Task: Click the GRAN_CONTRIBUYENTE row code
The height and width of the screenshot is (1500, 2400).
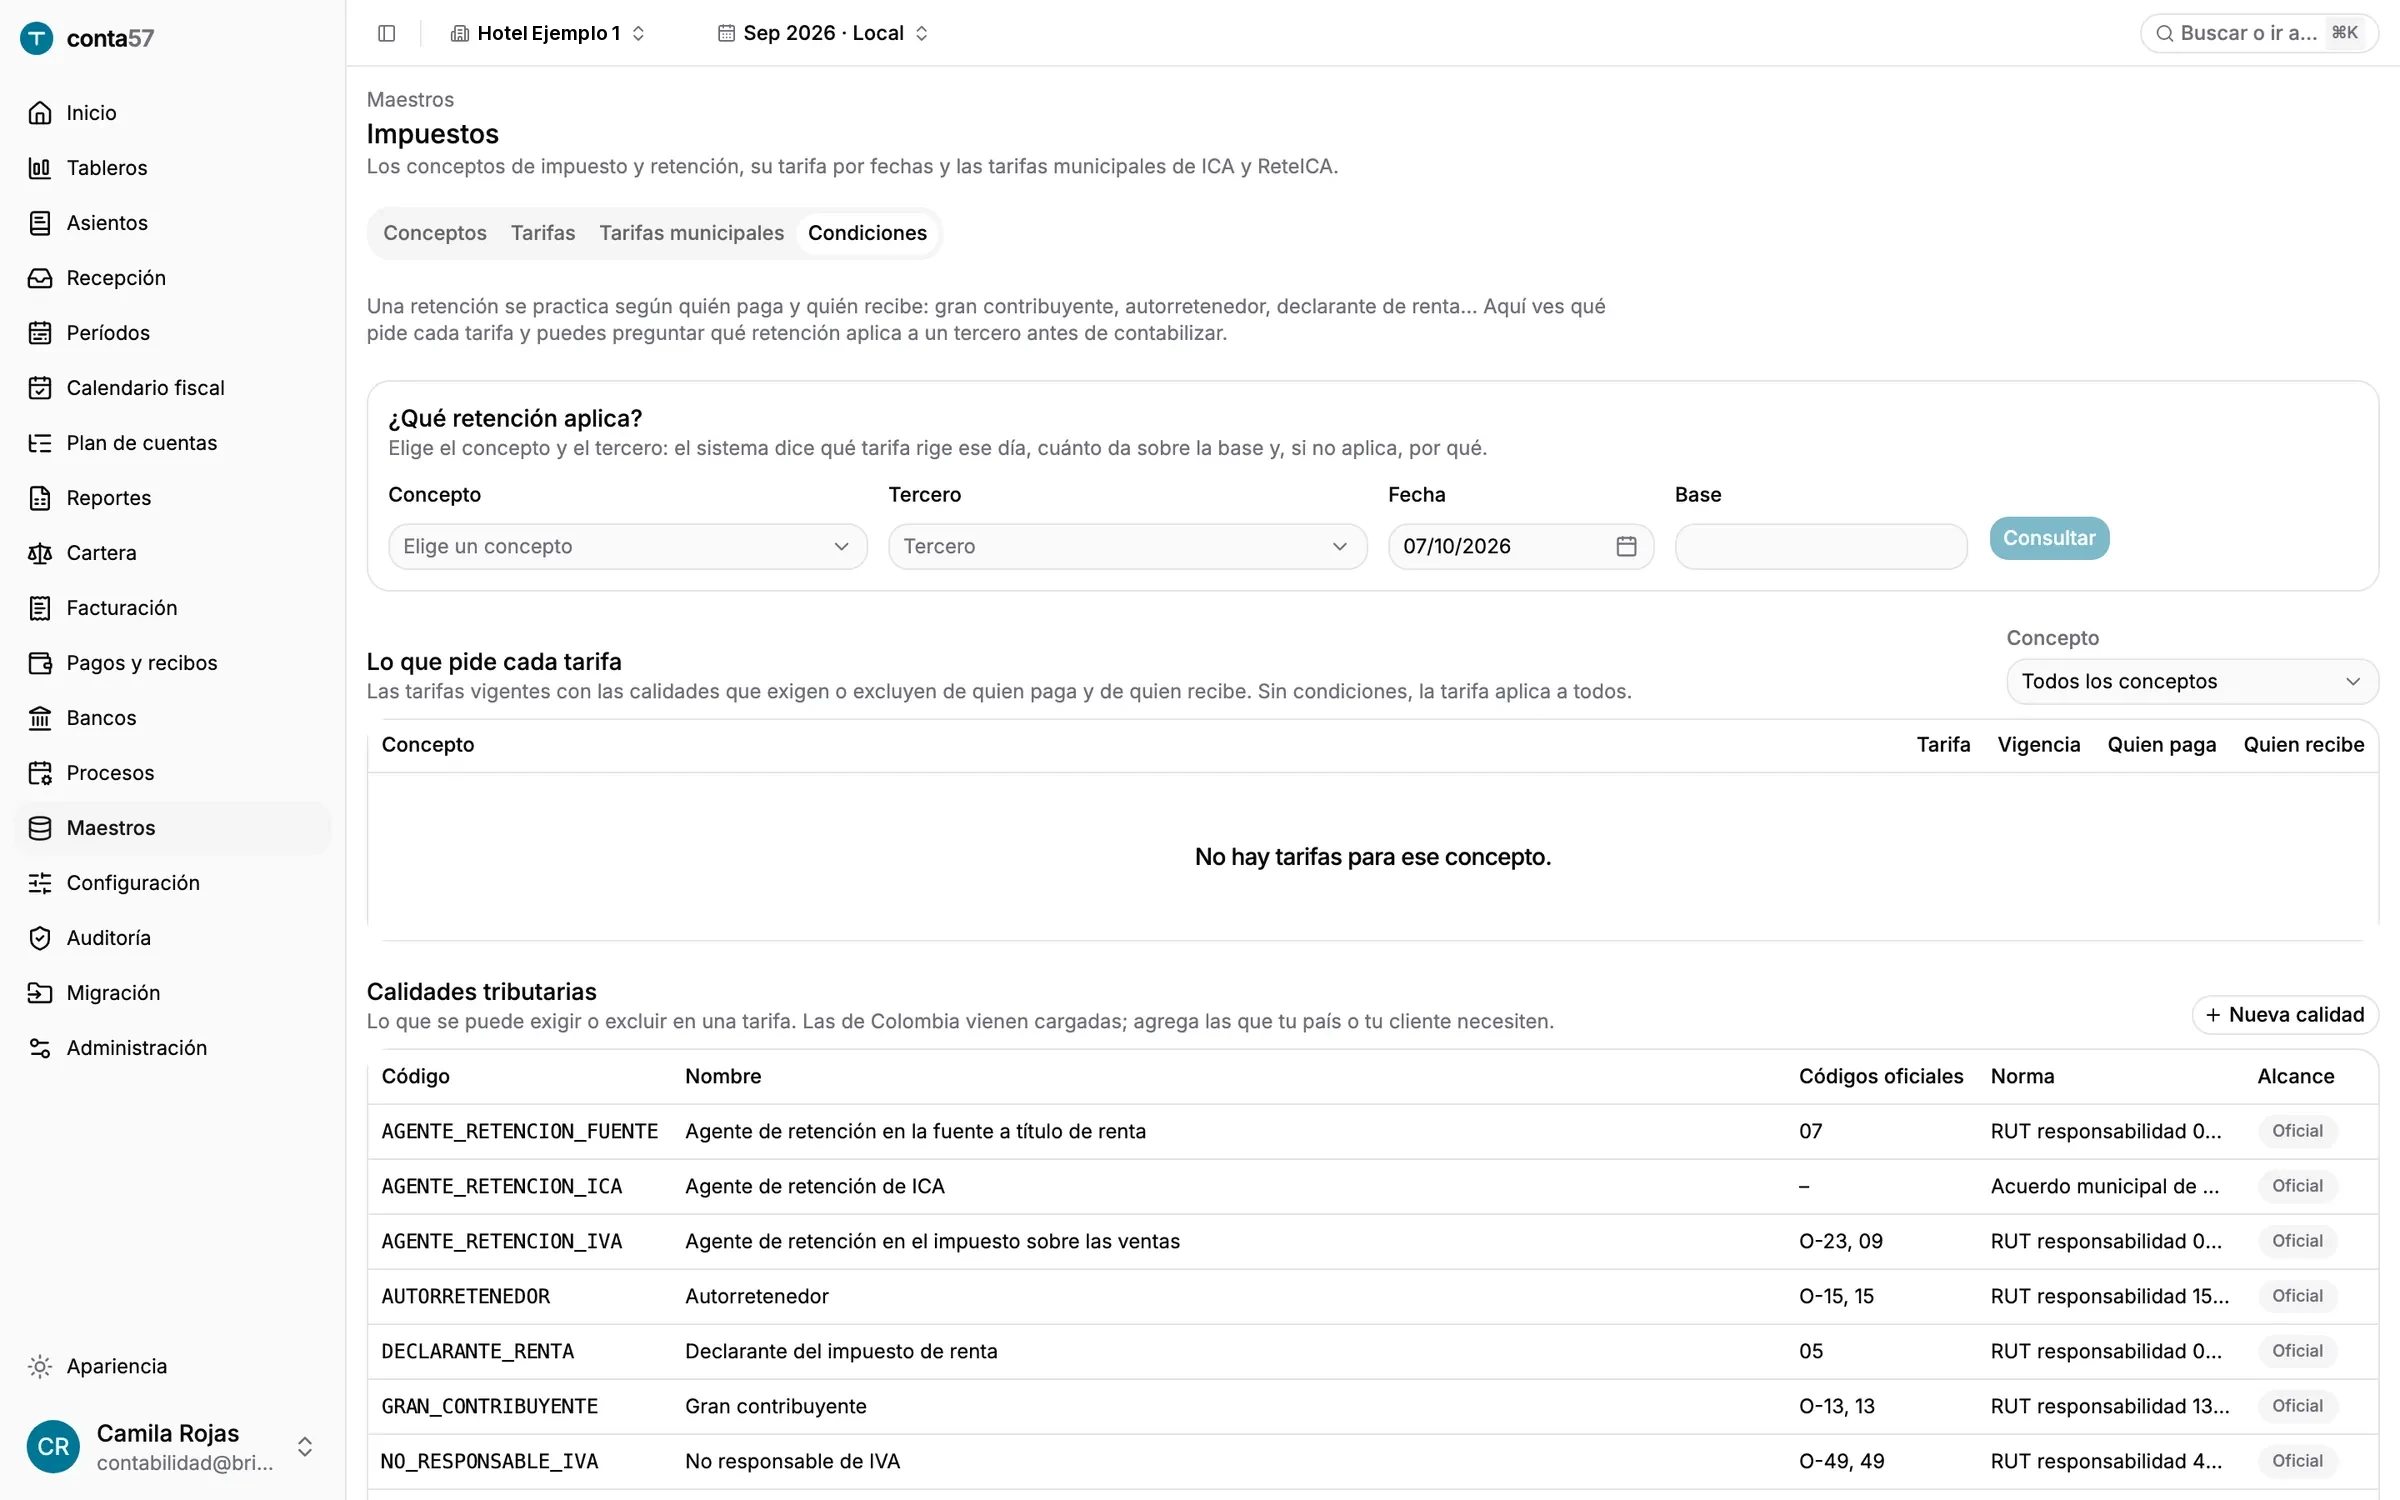Action: click(x=490, y=1406)
